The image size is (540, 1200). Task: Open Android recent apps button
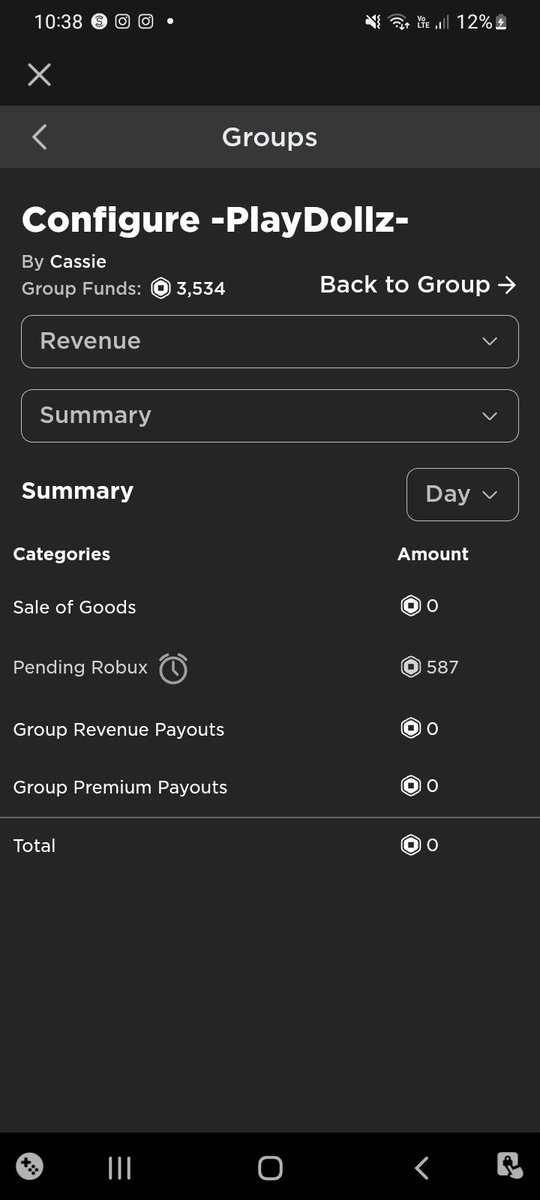119,1167
